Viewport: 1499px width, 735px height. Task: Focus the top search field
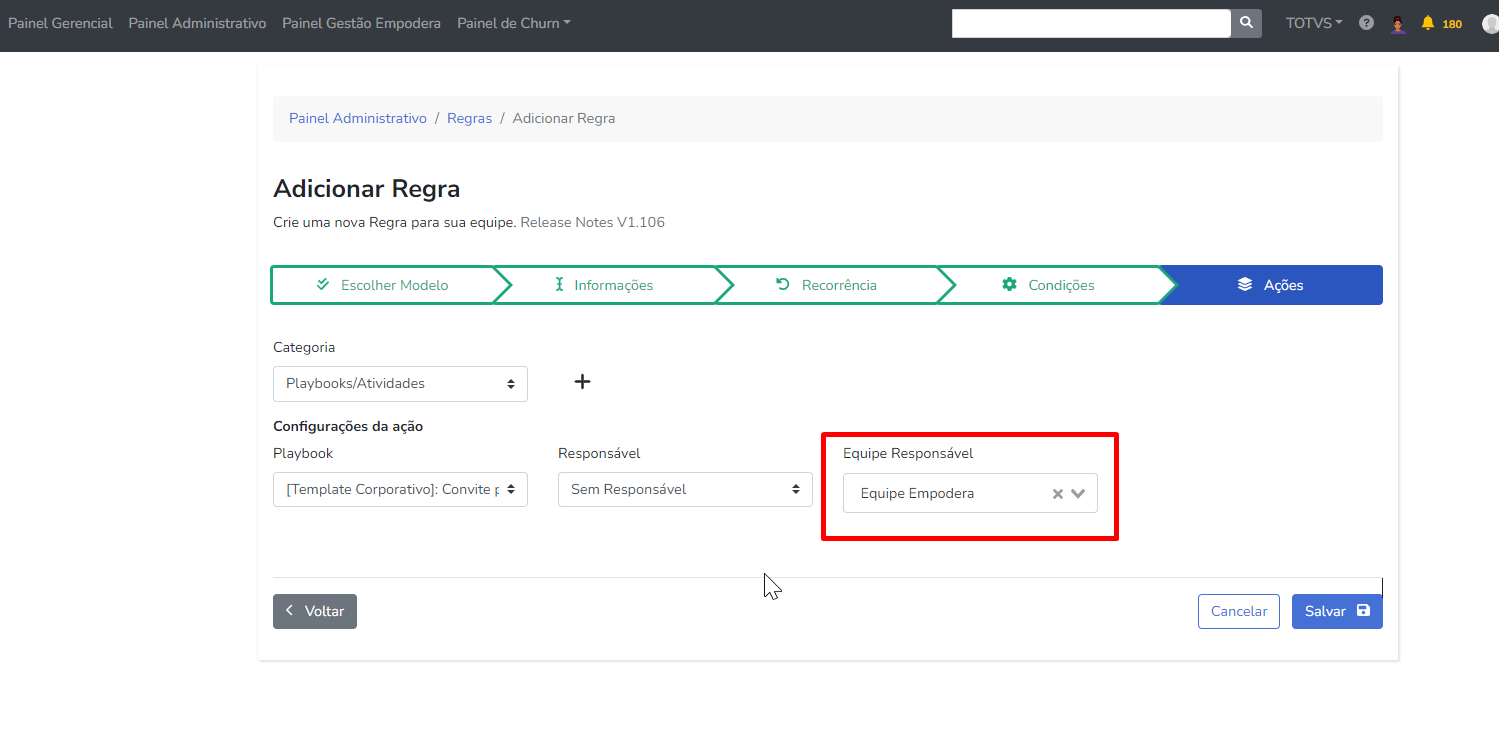(1091, 23)
